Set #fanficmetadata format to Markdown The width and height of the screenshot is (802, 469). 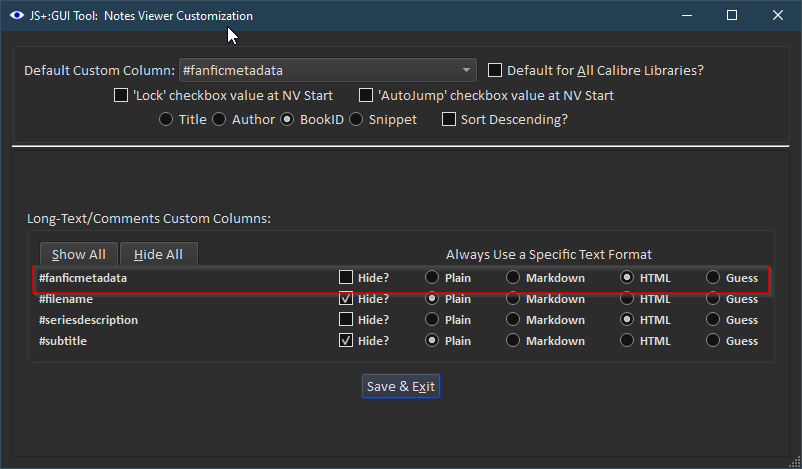pyautogui.click(x=513, y=277)
